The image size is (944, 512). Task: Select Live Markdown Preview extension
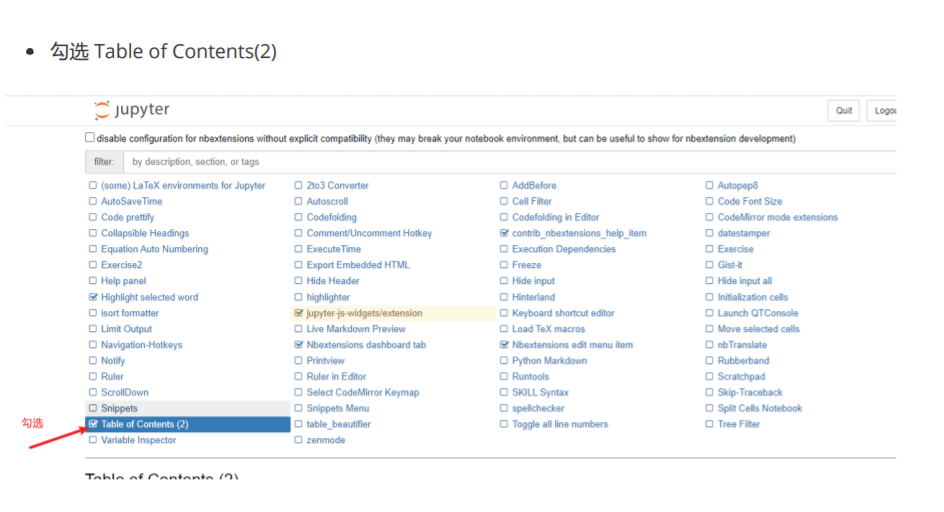(x=356, y=329)
